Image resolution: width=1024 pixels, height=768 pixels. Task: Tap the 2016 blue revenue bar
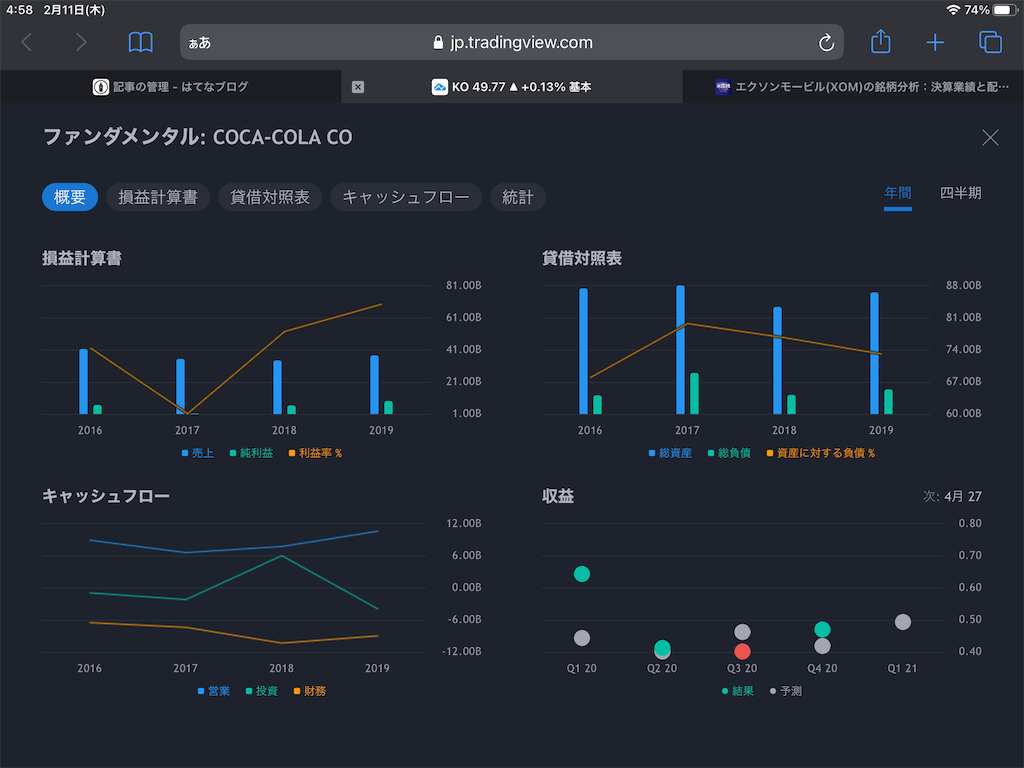pyautogui.click(x=84, y=381)
